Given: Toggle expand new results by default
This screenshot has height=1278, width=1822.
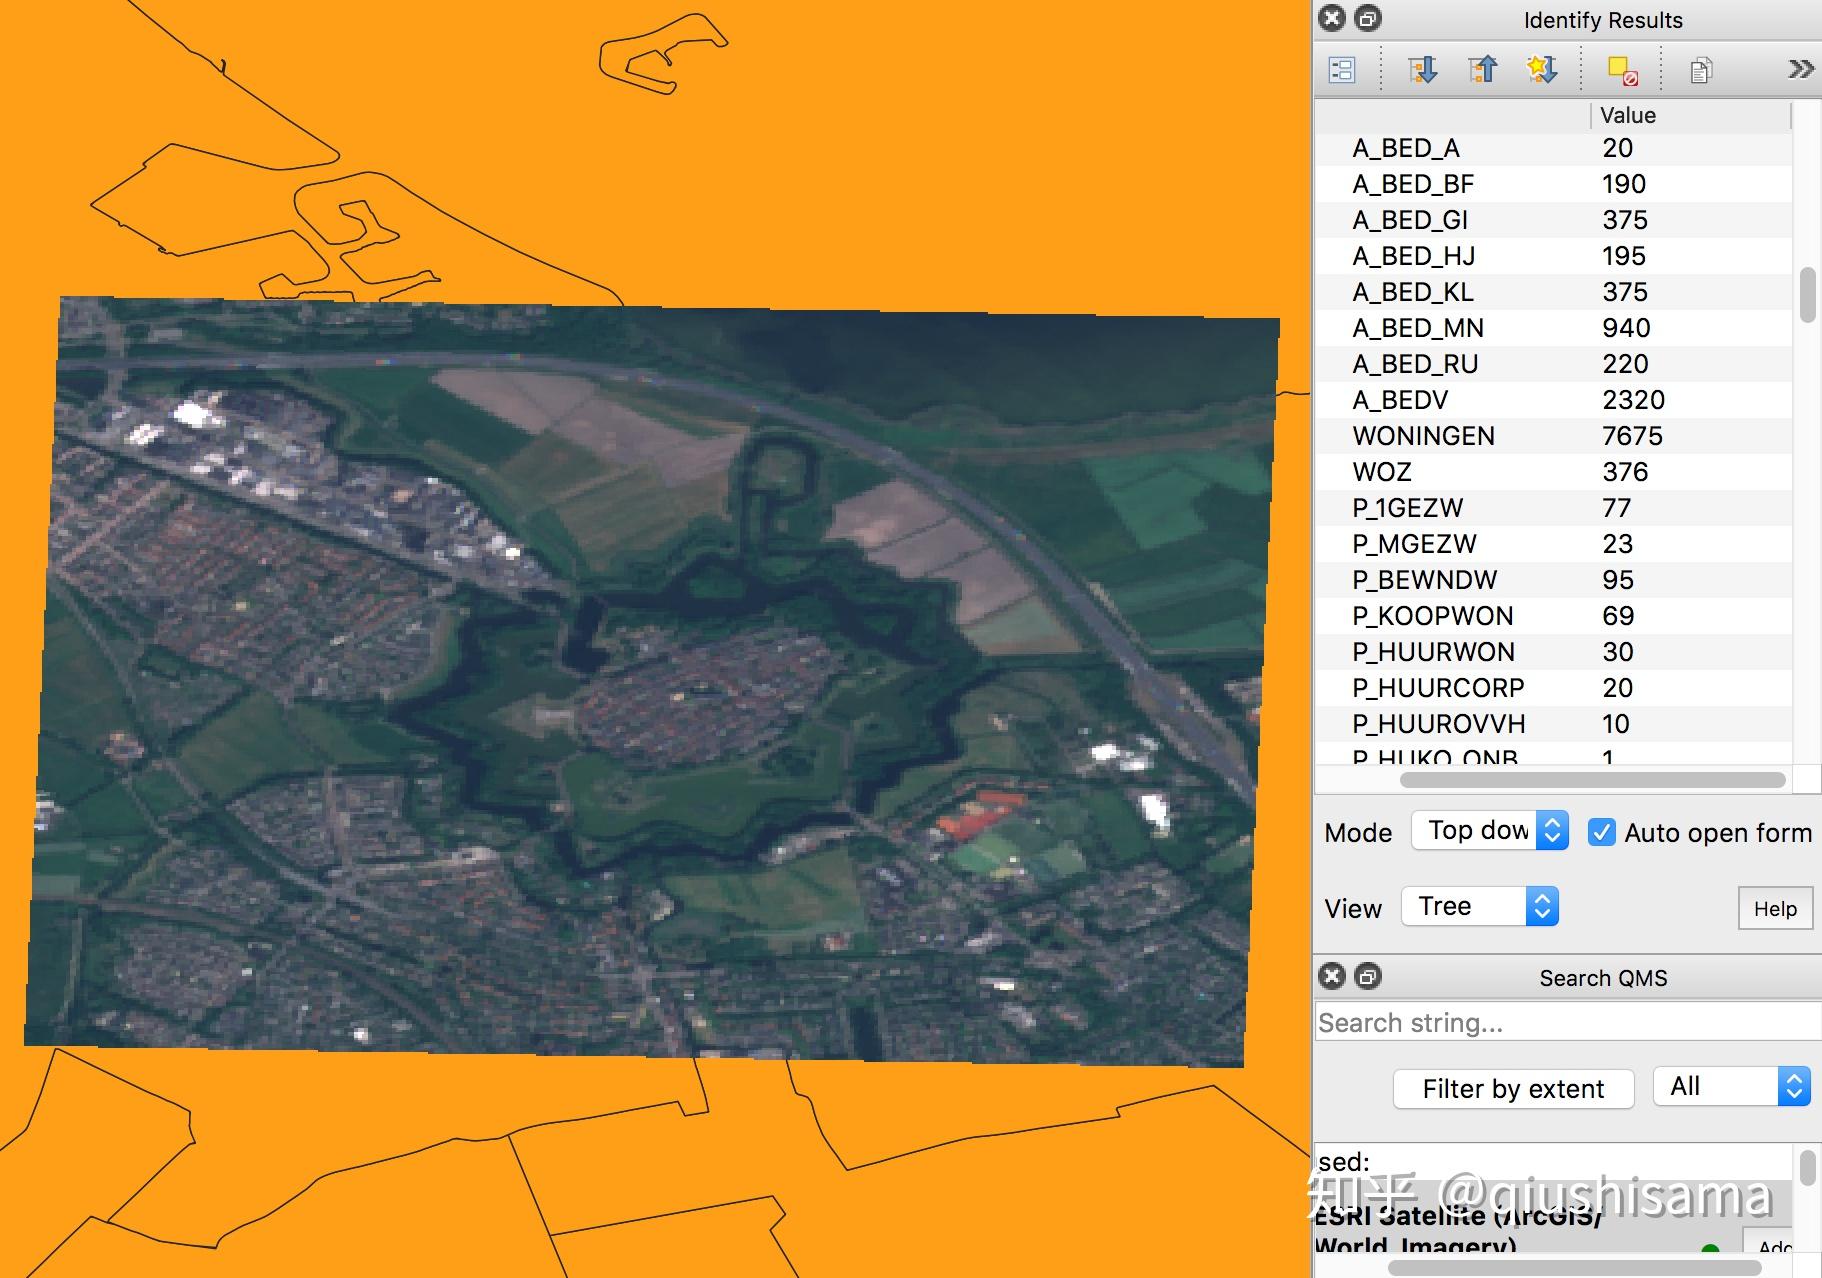Looking at the screenshot, I should coord(1542,70).
